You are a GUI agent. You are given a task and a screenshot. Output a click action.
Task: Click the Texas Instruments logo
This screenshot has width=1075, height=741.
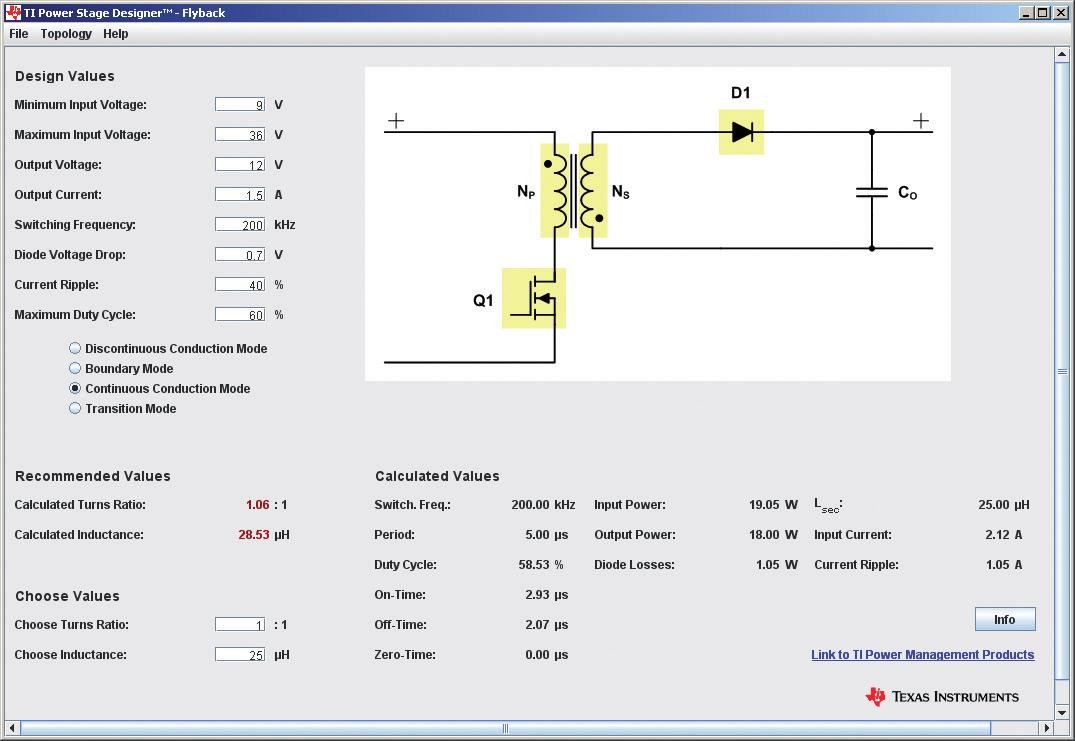click(941, 696)
